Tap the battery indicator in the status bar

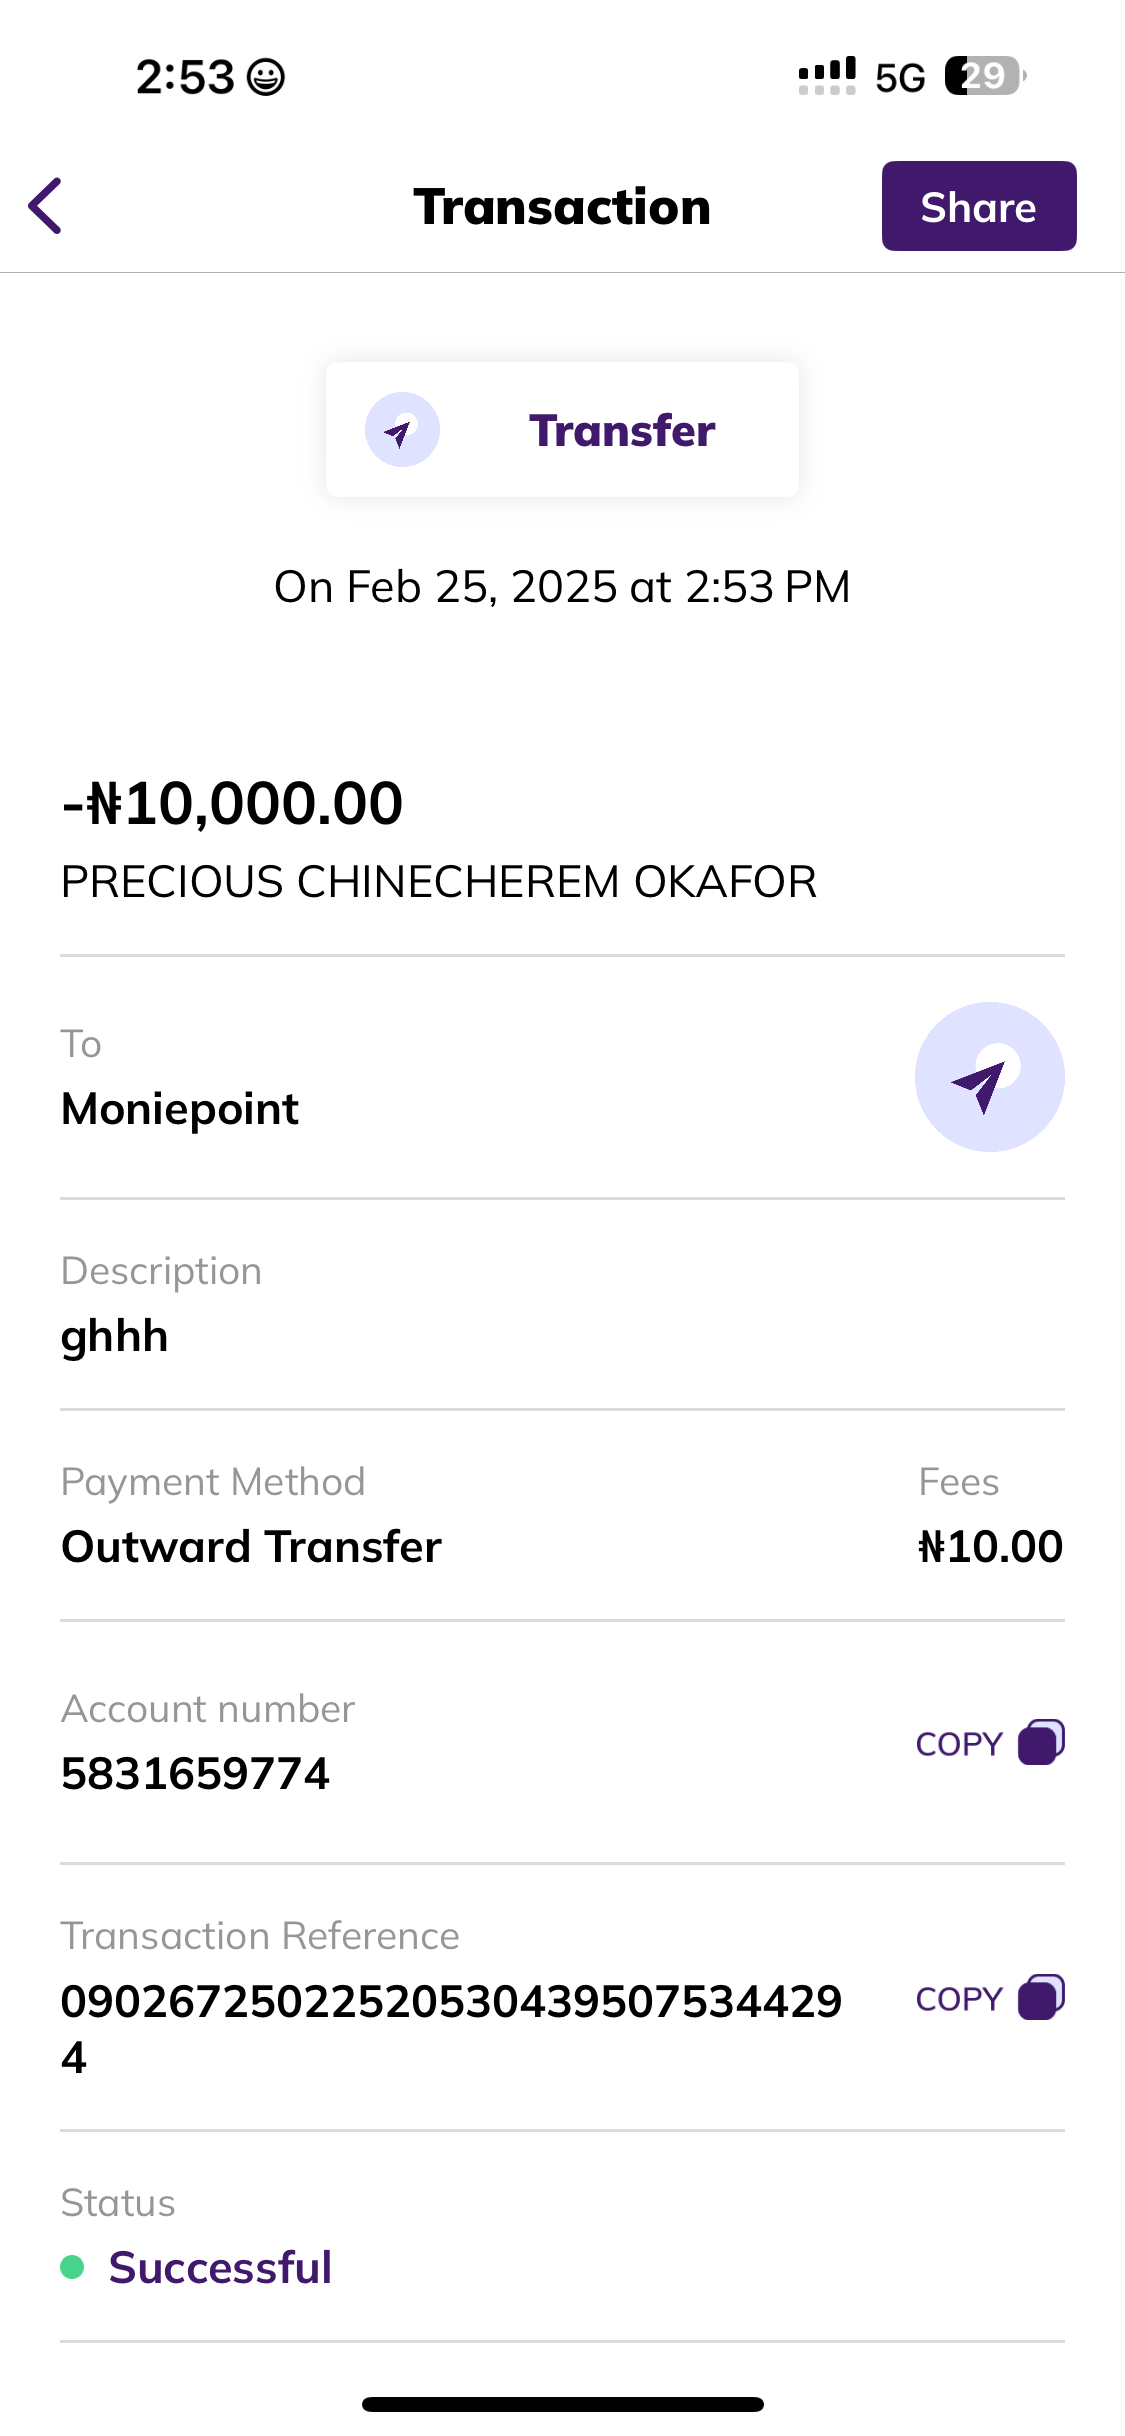(984, 76)
